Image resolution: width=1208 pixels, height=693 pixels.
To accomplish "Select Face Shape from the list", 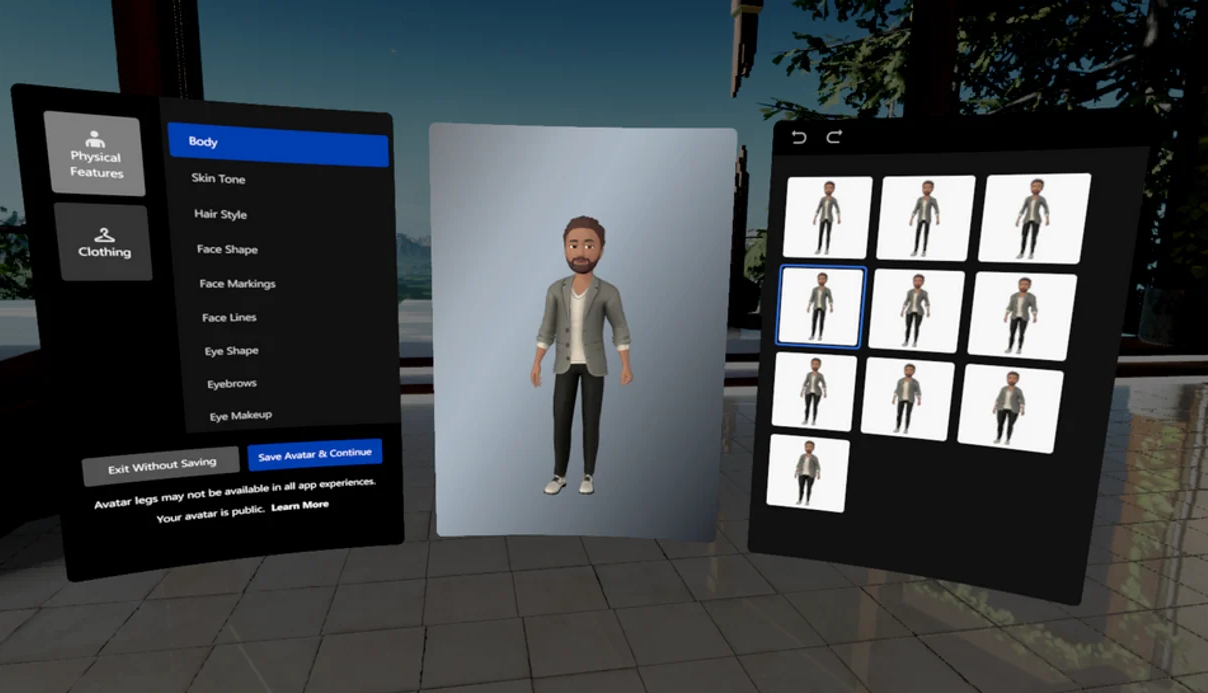I will (227, 249).
